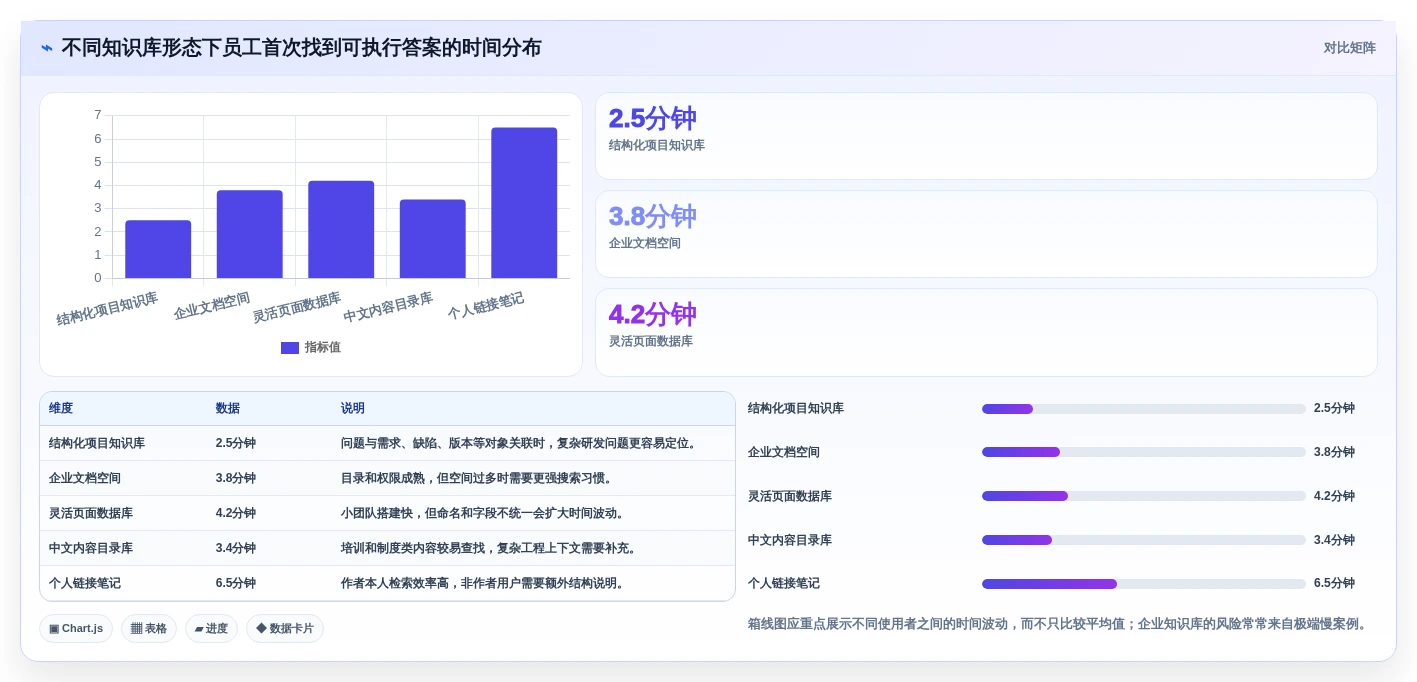The height and width of the screenshot is (682, 1417).
Task: Select the 中文内容目录库 table row cell
Action: [x=91, y=548]
